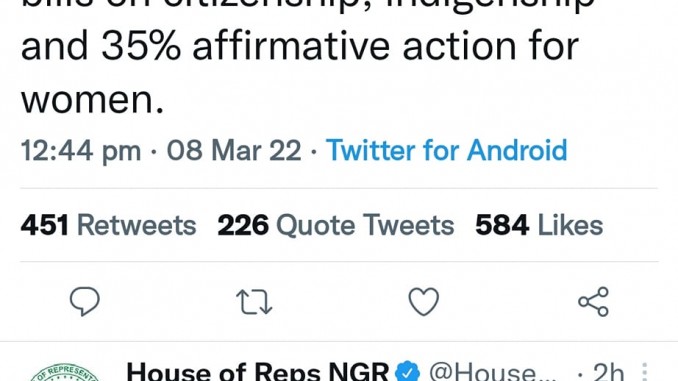Open the Twitter for Android link
Viewport: 678px width, 381px height.
click(446, 150)
